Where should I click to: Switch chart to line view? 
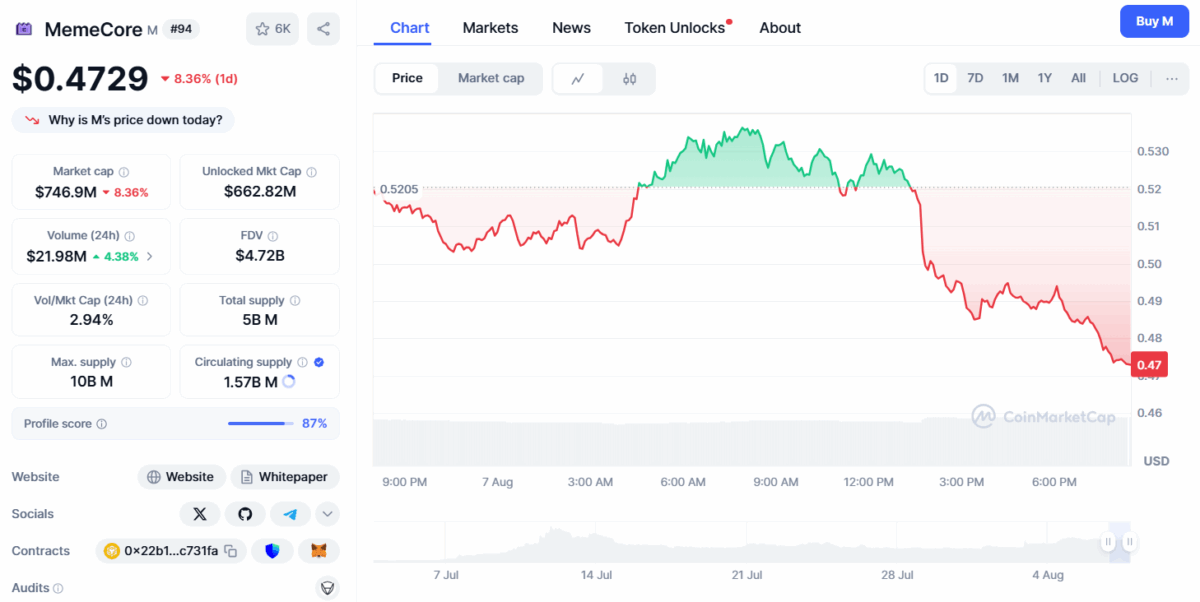point(578,79)
